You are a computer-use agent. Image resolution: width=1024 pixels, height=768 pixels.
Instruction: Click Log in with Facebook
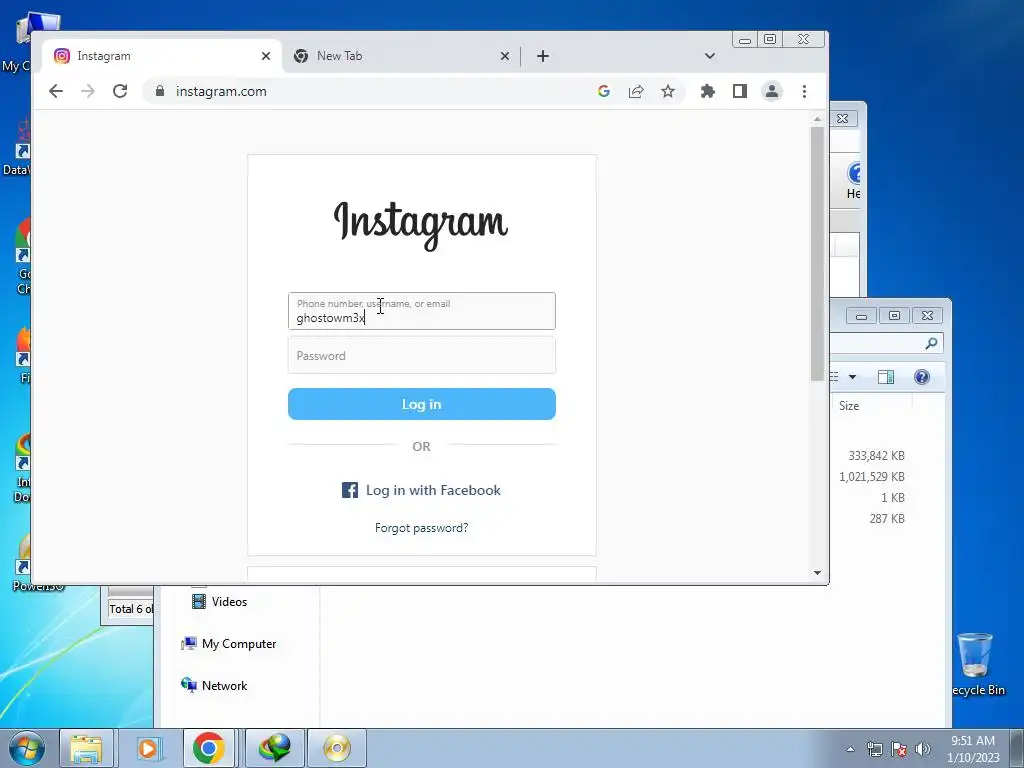click(422, 490)
